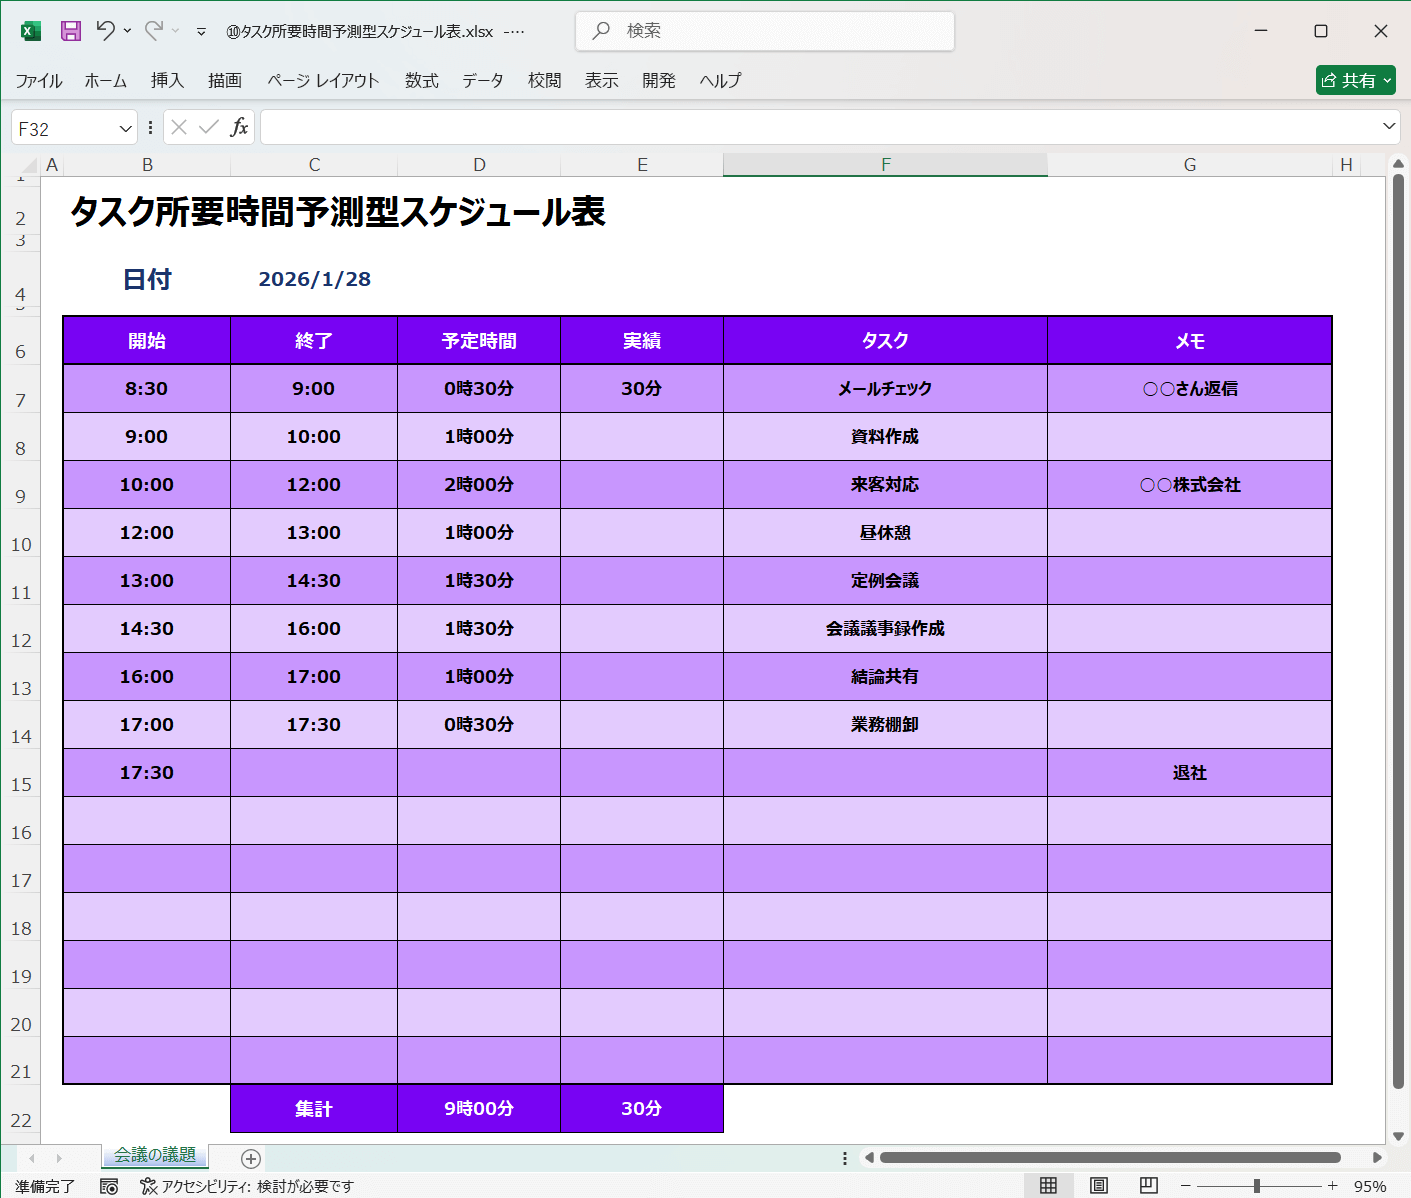Switch to the 開発 ribbon tab
Viewport: 1411px width, 1198px height.
(659, 80)
